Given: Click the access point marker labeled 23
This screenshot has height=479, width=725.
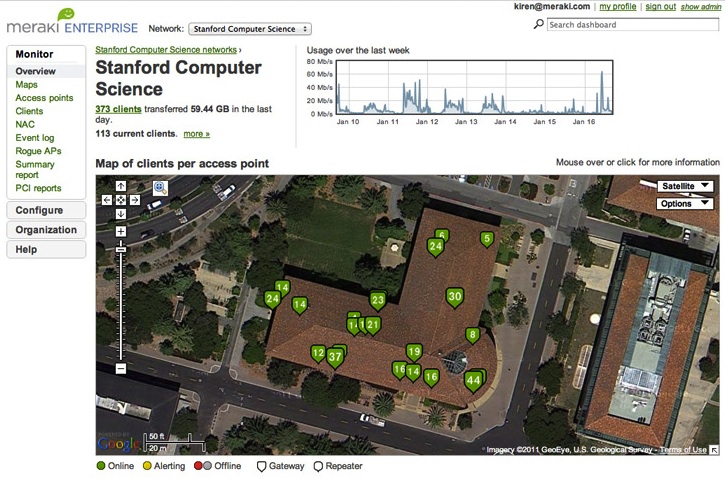Looking at the screenshot, I should click(377, 300).
